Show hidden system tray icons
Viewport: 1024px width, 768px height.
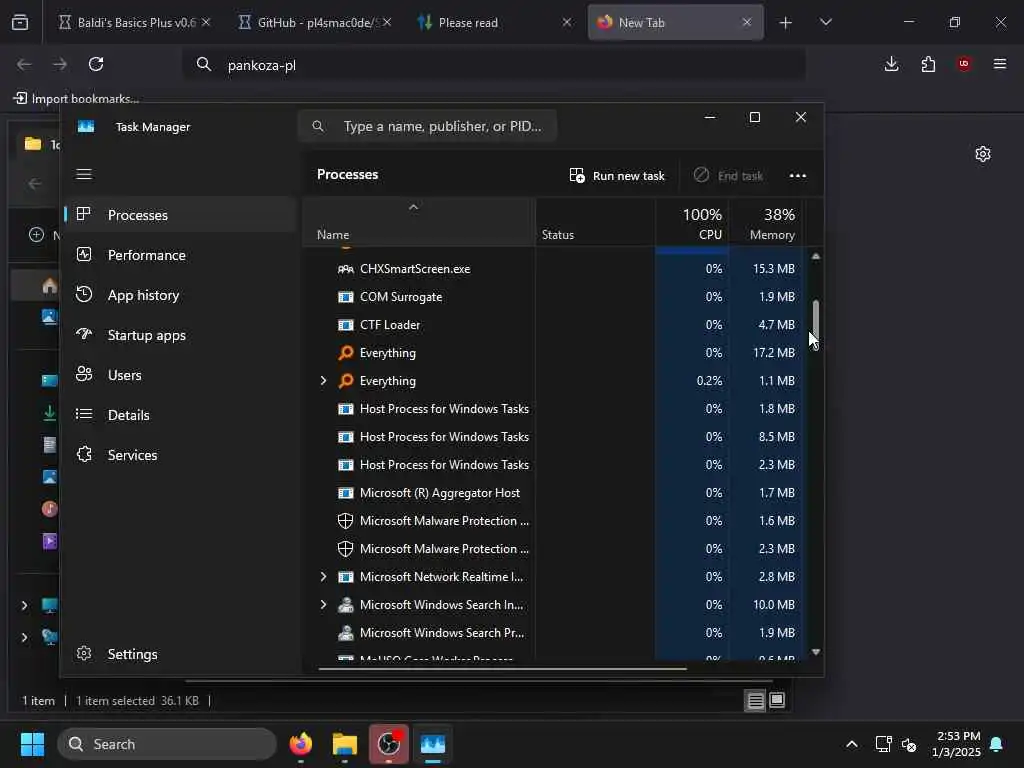pos(852,744)
